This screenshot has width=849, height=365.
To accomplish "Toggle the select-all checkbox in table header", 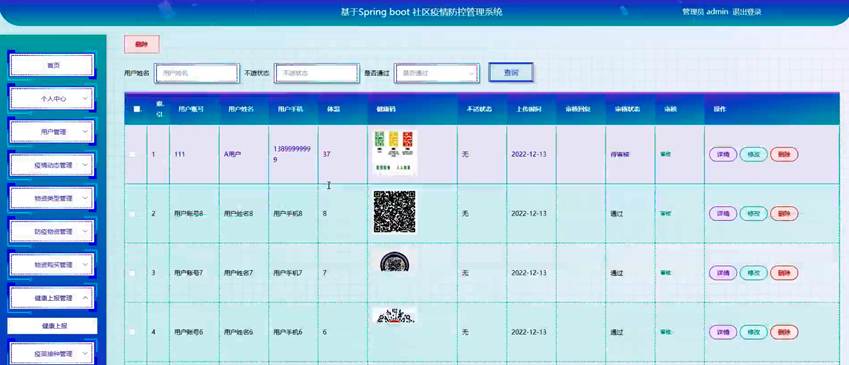I will click(136, 109).
